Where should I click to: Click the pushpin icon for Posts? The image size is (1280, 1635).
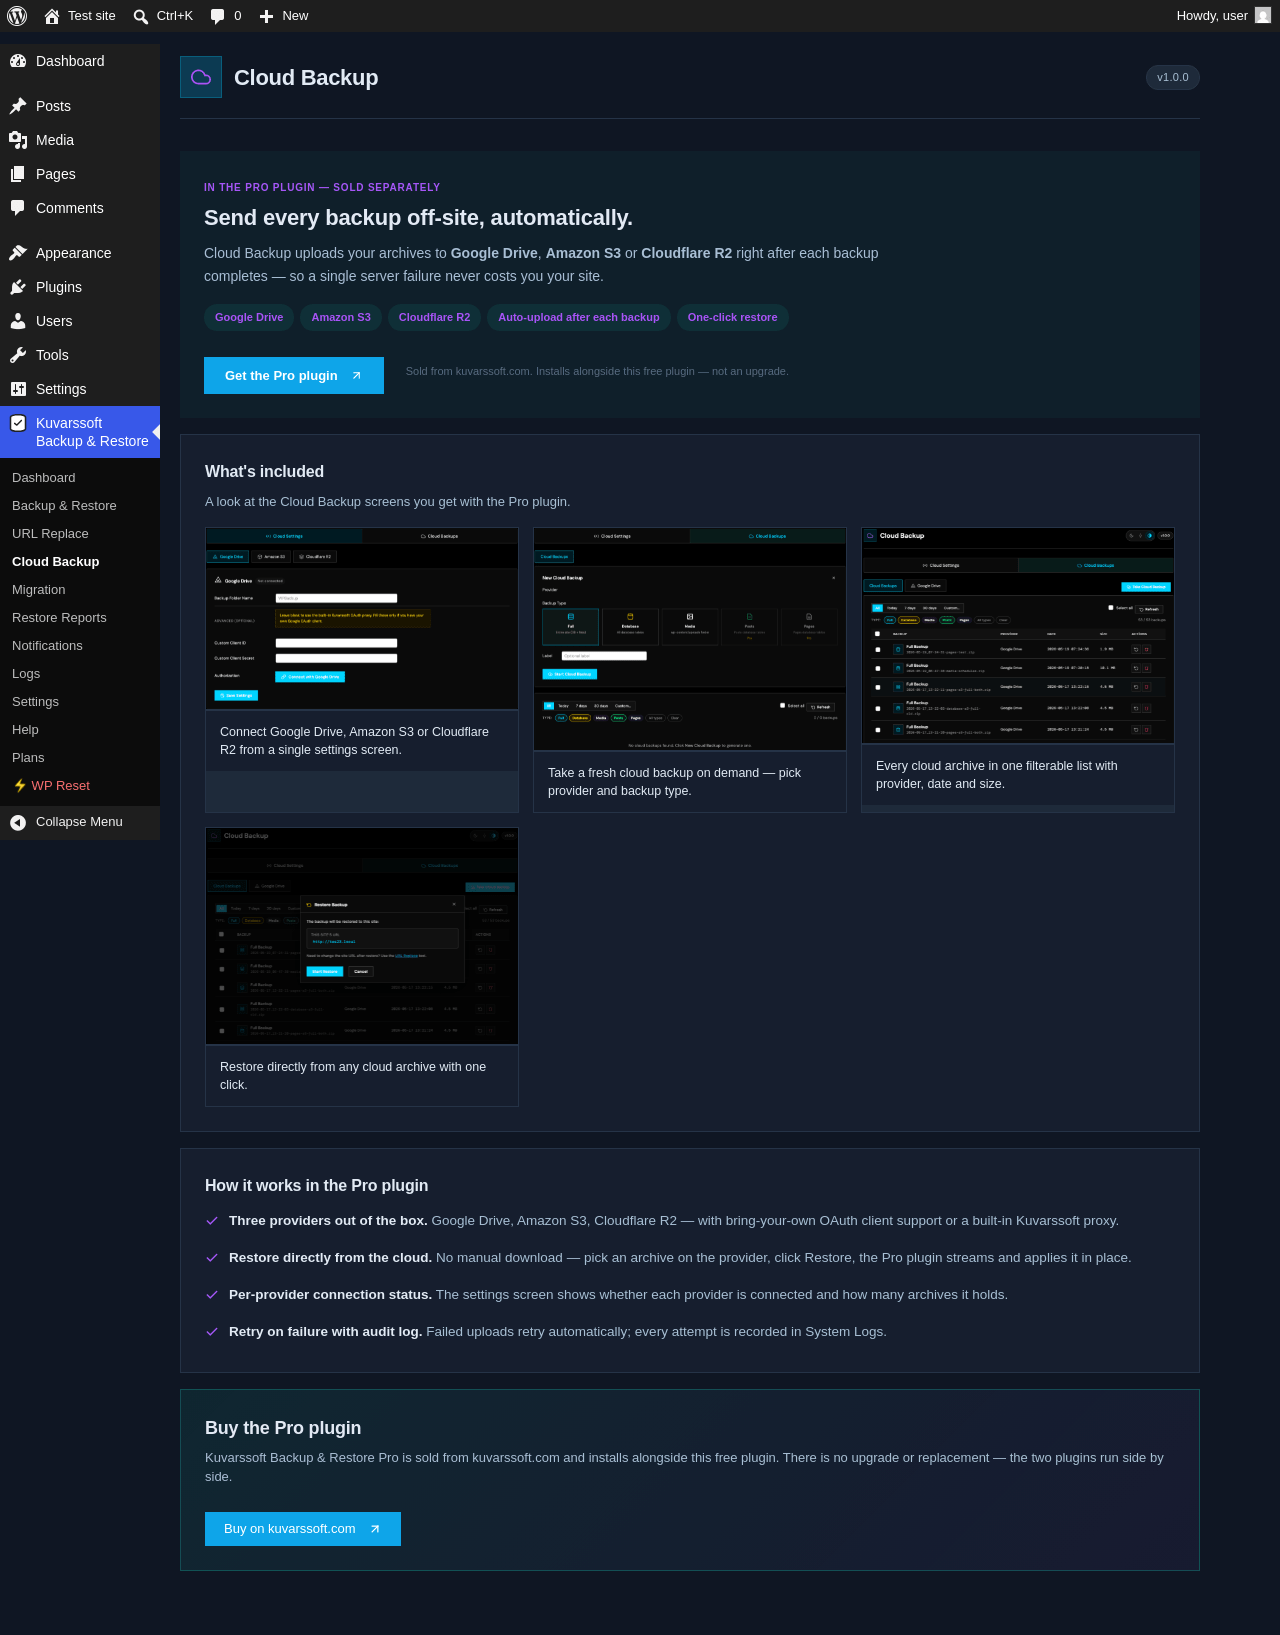coord(18,106)
